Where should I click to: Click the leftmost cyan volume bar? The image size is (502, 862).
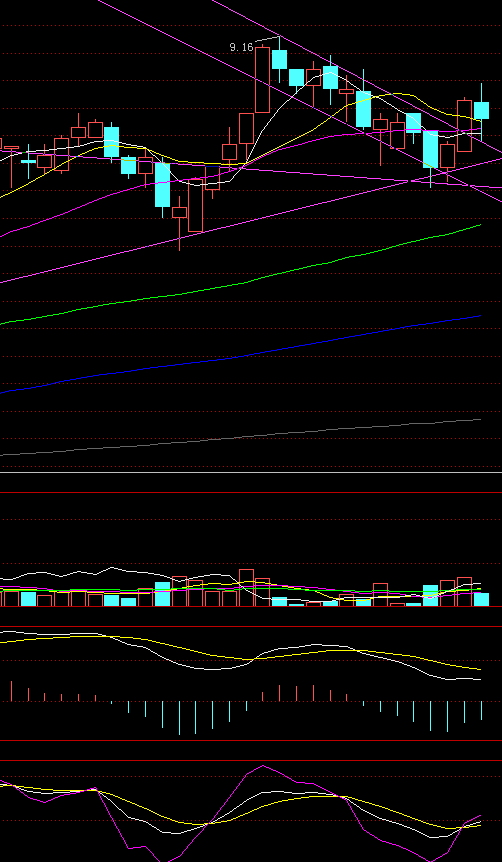[x=28, y=599]
